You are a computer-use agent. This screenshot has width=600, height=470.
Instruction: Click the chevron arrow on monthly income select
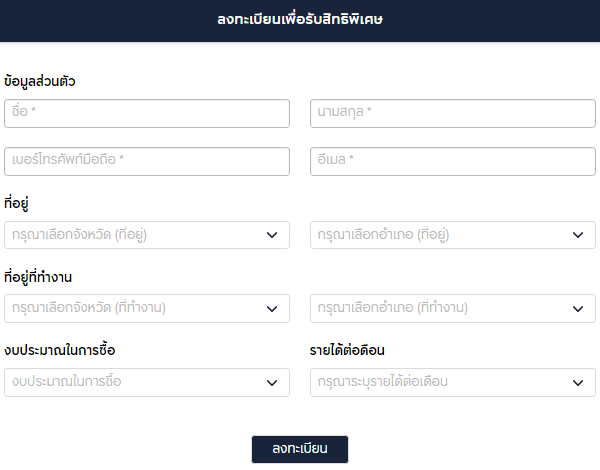pos(576,382)
